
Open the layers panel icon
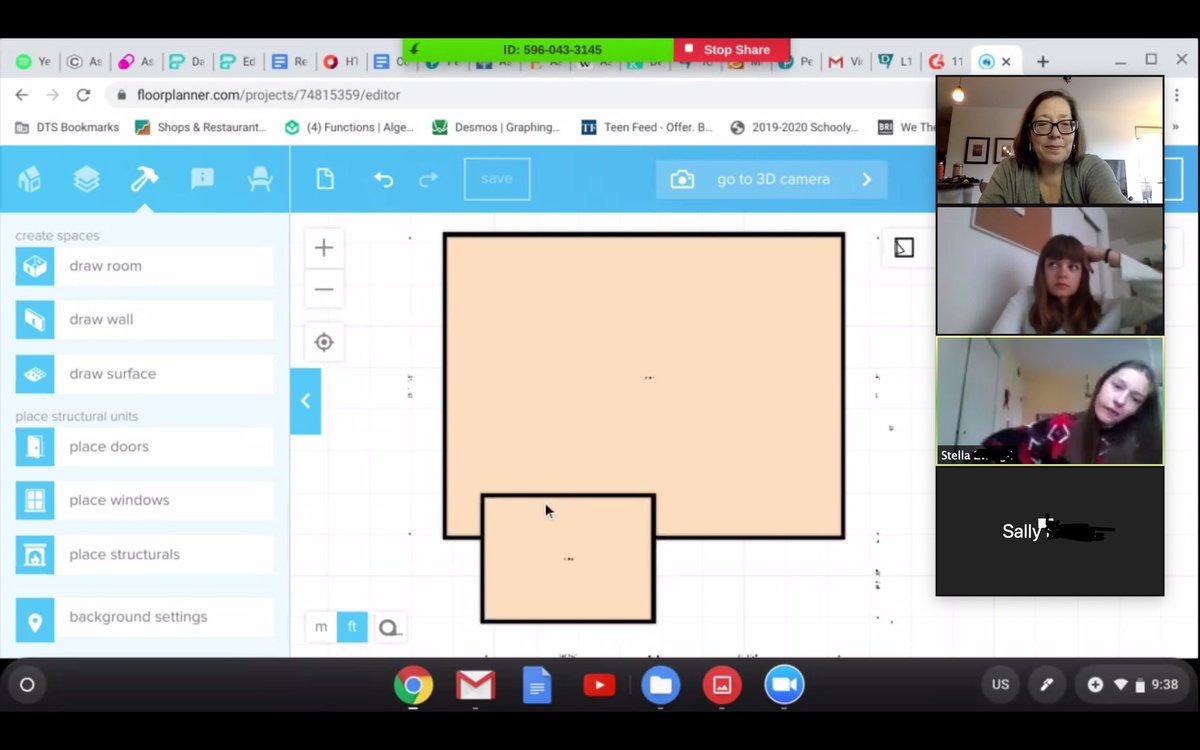(86, 178)
